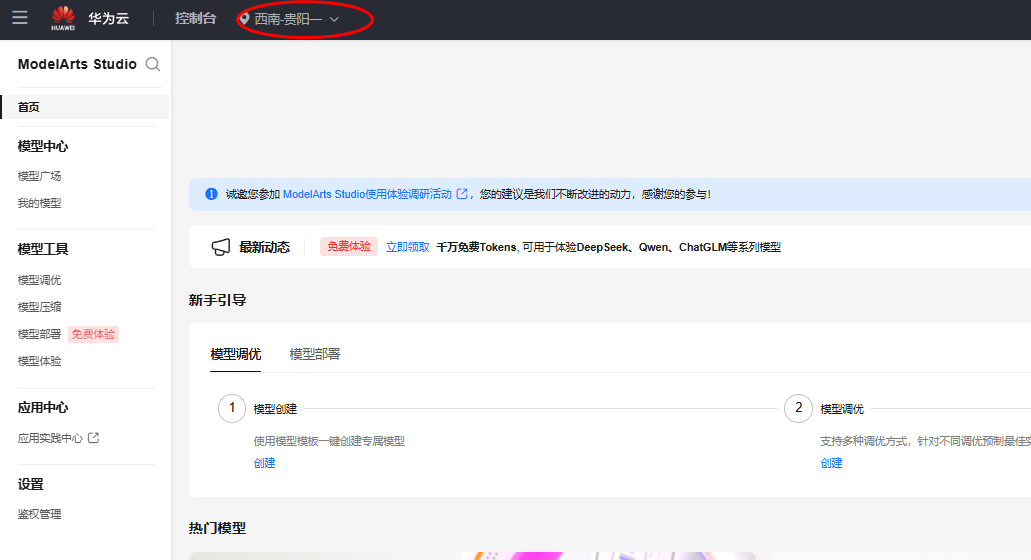This screenshot has height=560, width=1031.
Task: Click the 应用中心 section heading
Action: tap(43, 408)
